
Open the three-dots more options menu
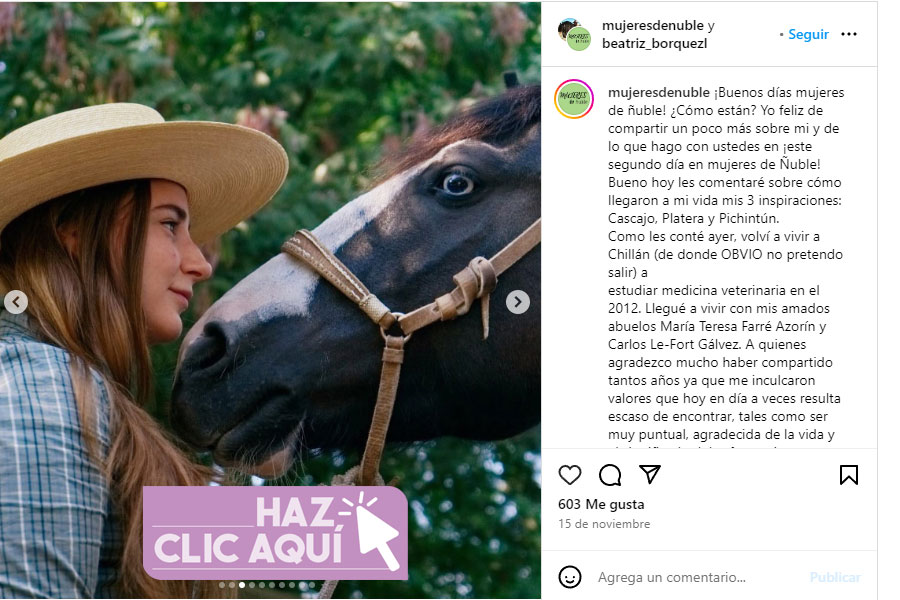[x=848, y=34]
